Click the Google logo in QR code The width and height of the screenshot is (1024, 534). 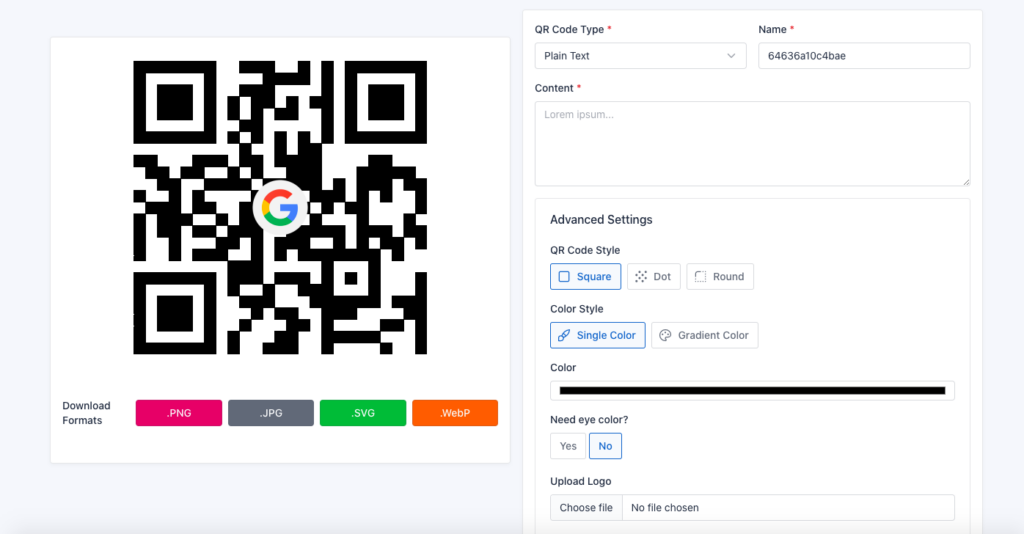coord(280,208)
